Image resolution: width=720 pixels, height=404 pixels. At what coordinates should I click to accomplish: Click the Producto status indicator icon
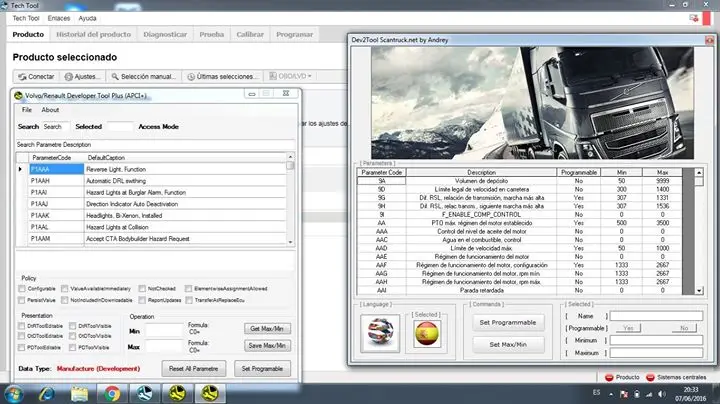pos(609,377)
